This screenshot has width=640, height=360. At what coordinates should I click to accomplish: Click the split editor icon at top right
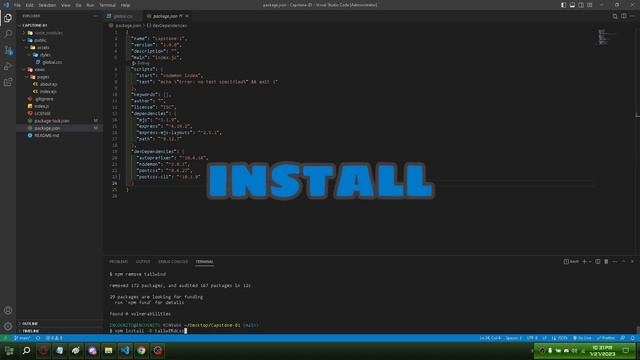(624, 16)
